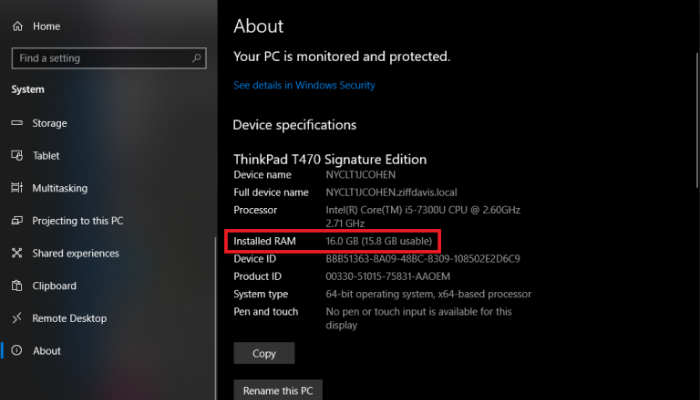Go to Multitasking settings
The width and height of the screenshot is (700, 400).
[x=60, y=188]
